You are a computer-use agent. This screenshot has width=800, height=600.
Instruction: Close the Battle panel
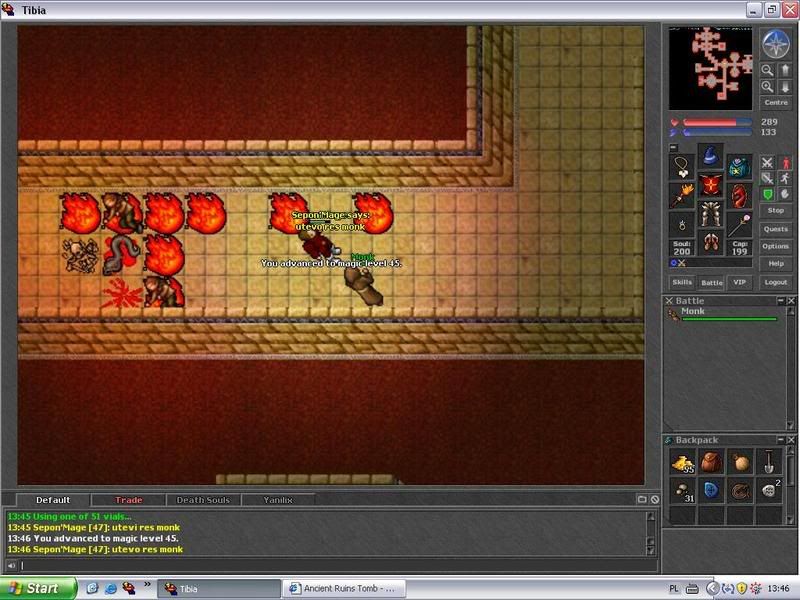(x=791, y=301)
